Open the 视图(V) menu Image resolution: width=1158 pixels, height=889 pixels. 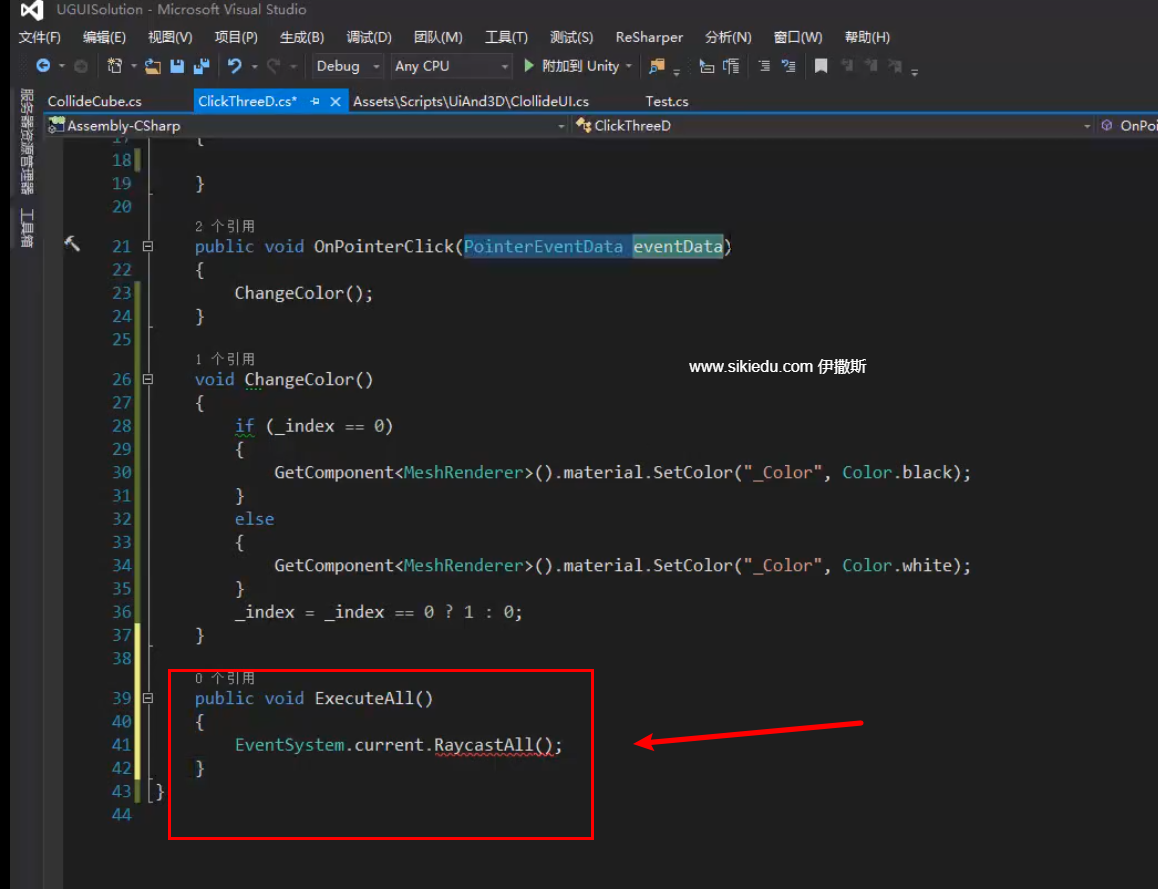[170, 38]
